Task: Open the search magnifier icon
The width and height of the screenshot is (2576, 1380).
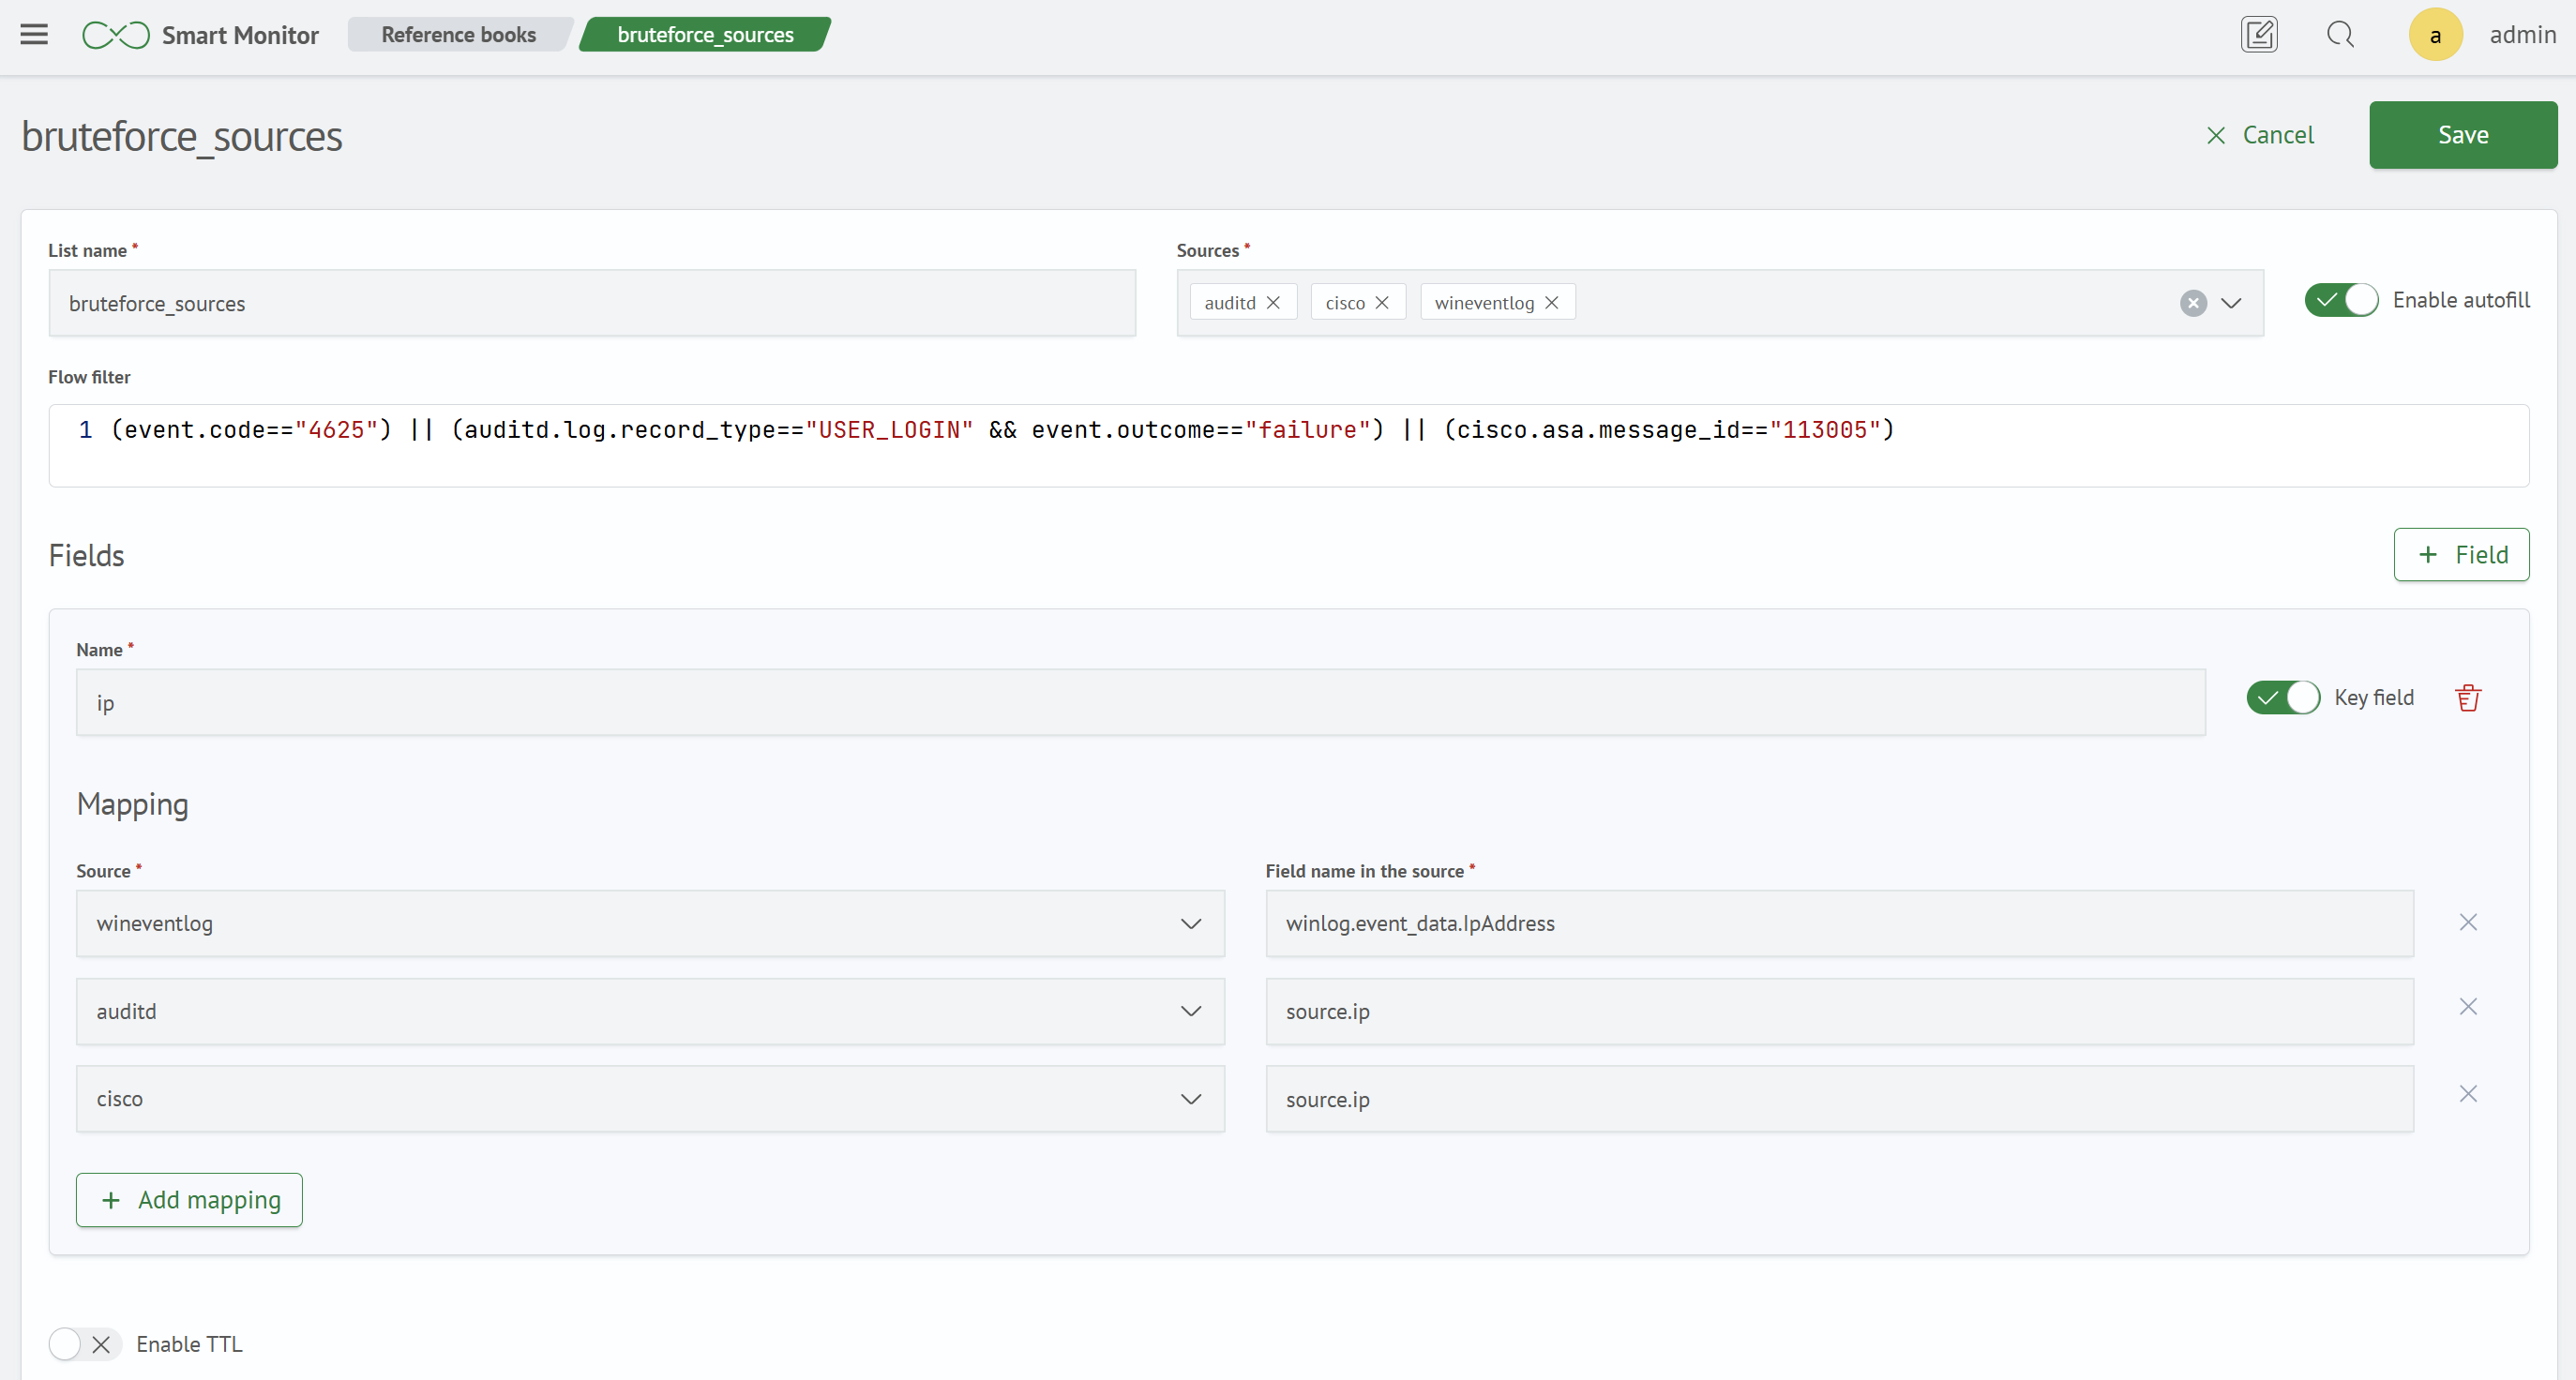Action: [2340, 35]
